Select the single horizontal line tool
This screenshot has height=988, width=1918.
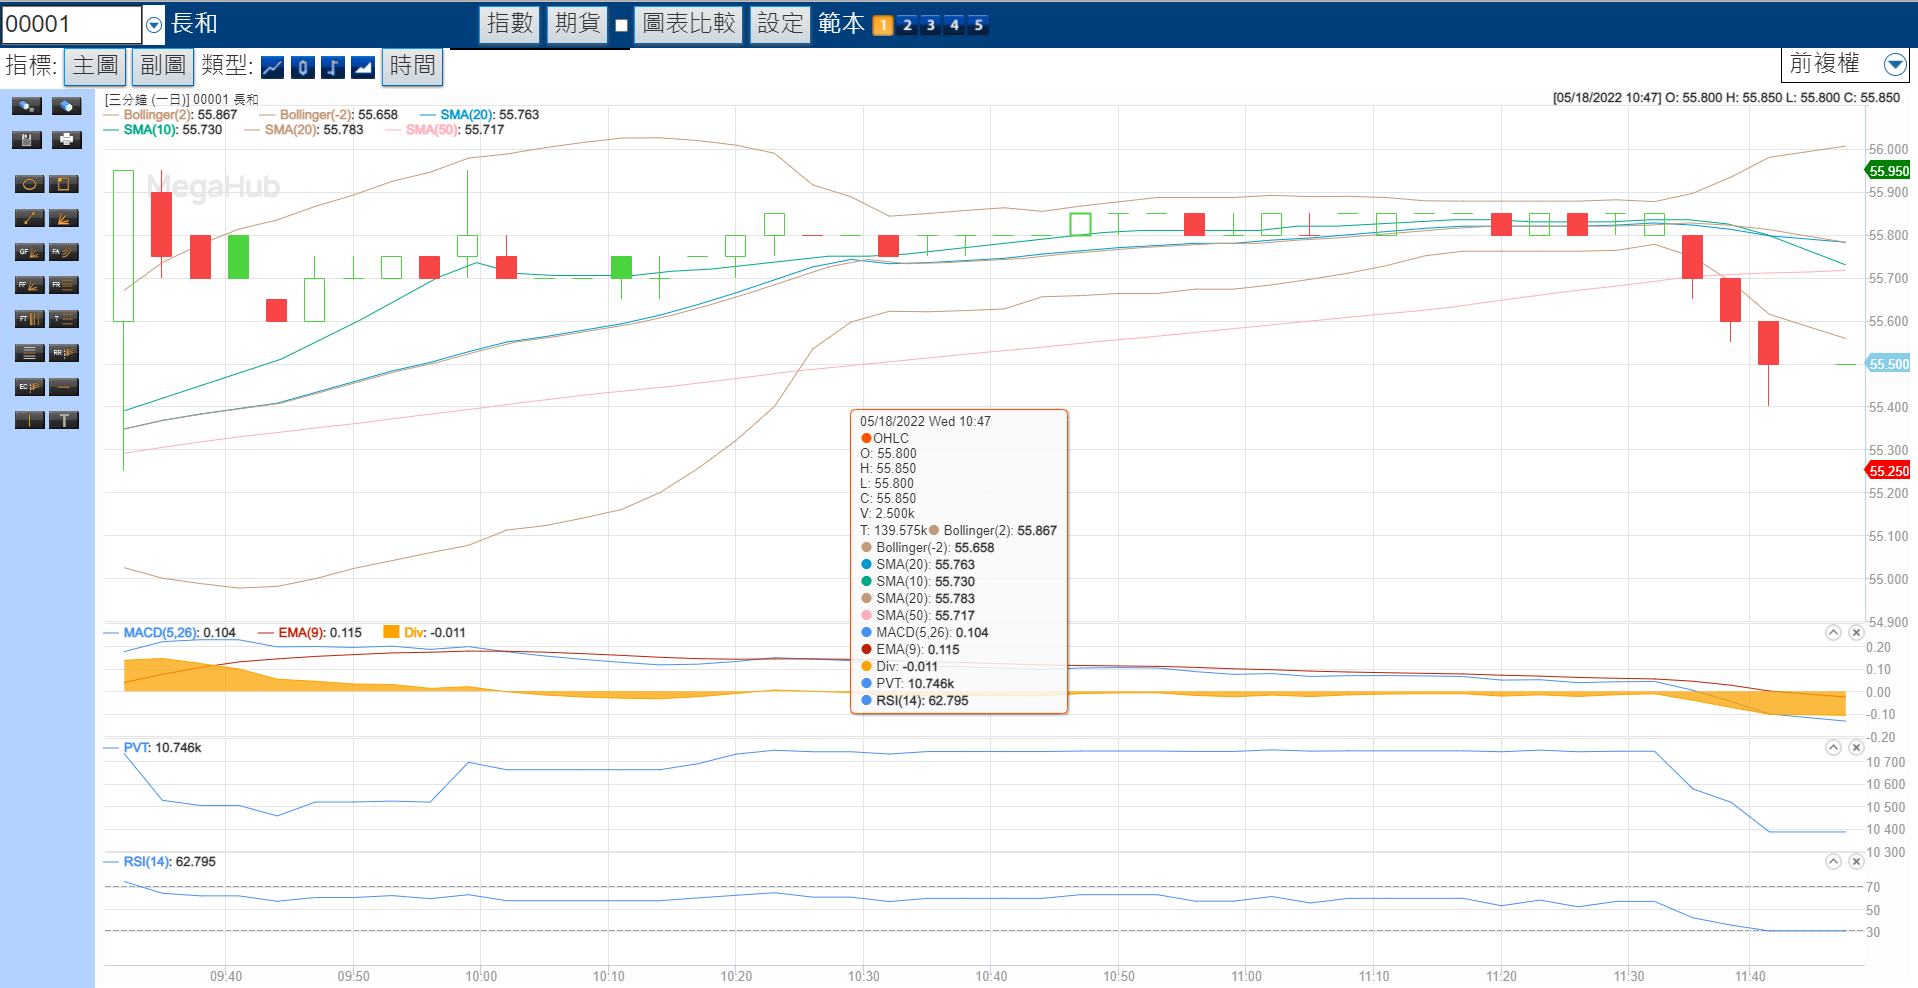pyautogui.click(x=63, y=387)
